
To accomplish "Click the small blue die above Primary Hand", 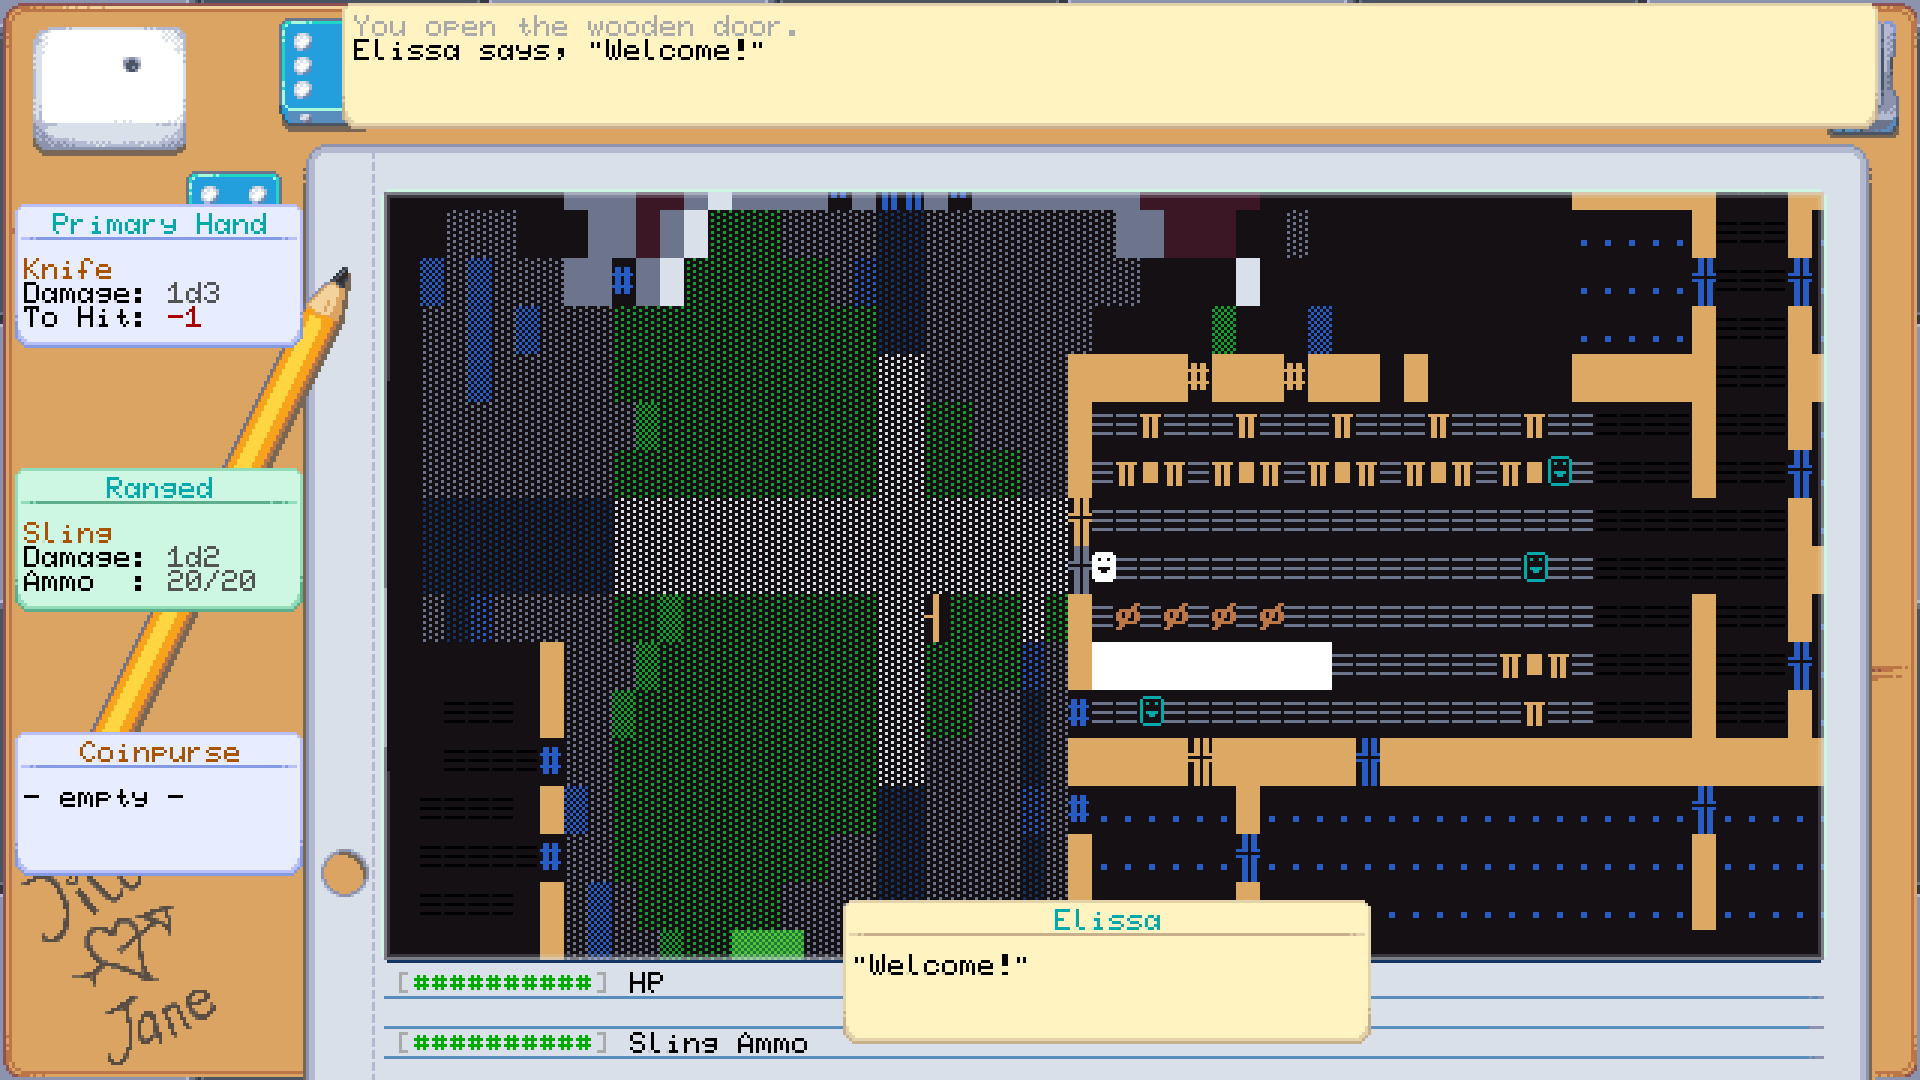I will tap(233, 190).
